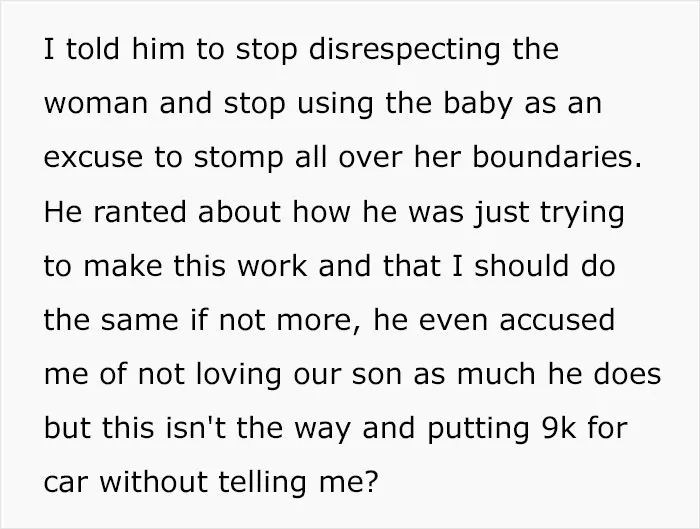This screenshot has width=700, height=529.
Task: Click the word 'excuse' starting third line
Action: pos(93,158)
